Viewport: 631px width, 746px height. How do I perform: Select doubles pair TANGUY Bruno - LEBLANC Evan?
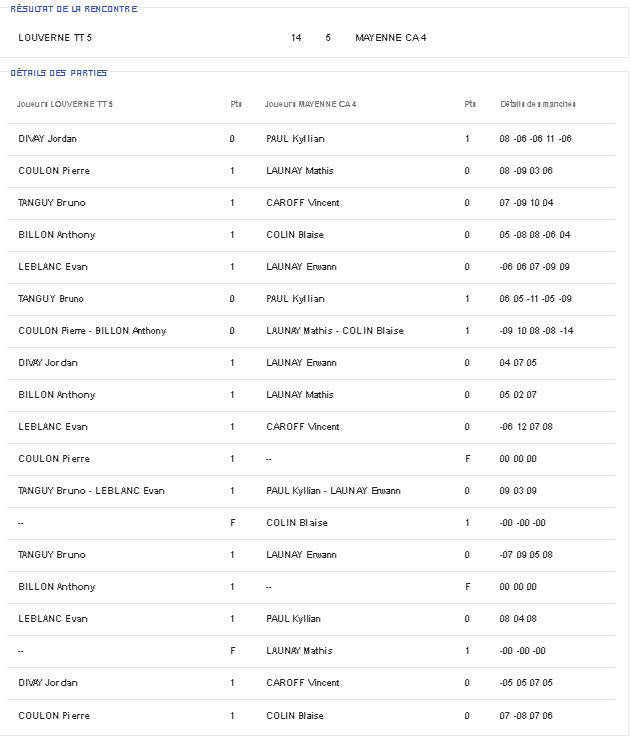(91, 491)
